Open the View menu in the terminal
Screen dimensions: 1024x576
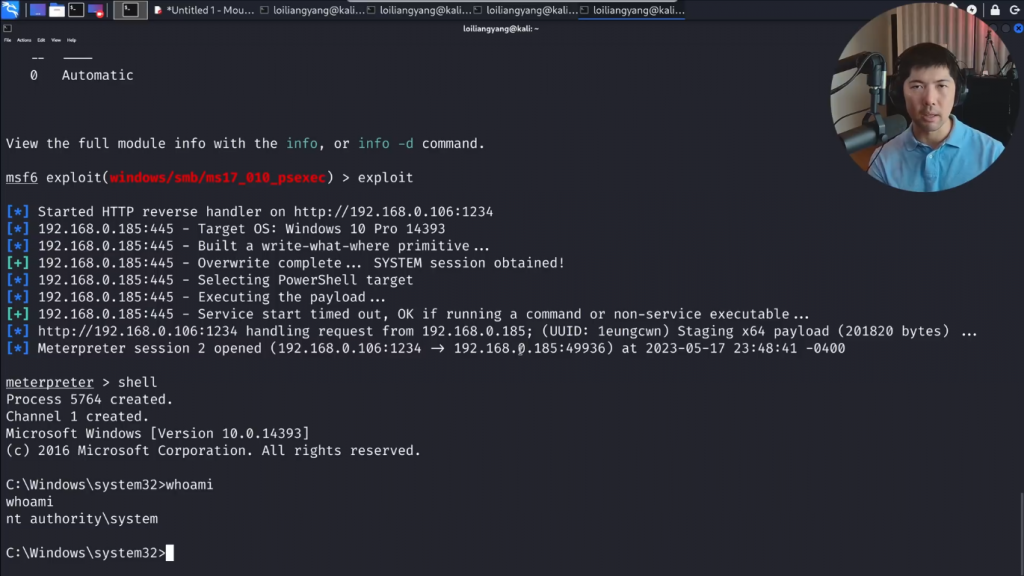tap(56, 40)
